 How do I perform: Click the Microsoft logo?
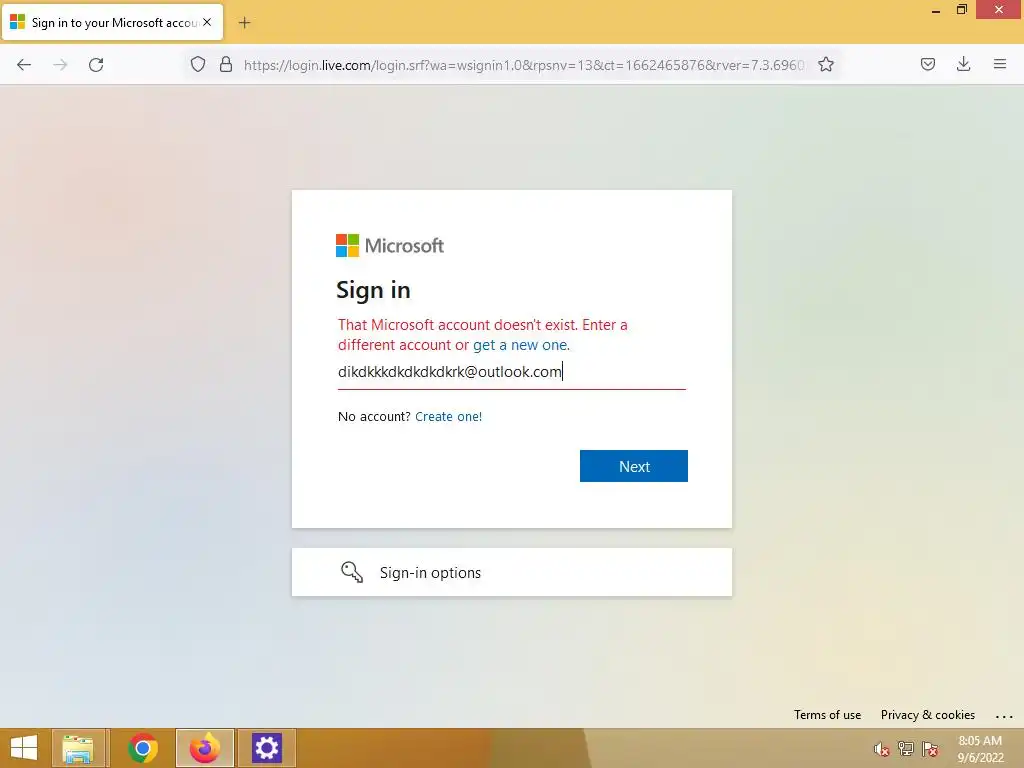tap(390, 246)
